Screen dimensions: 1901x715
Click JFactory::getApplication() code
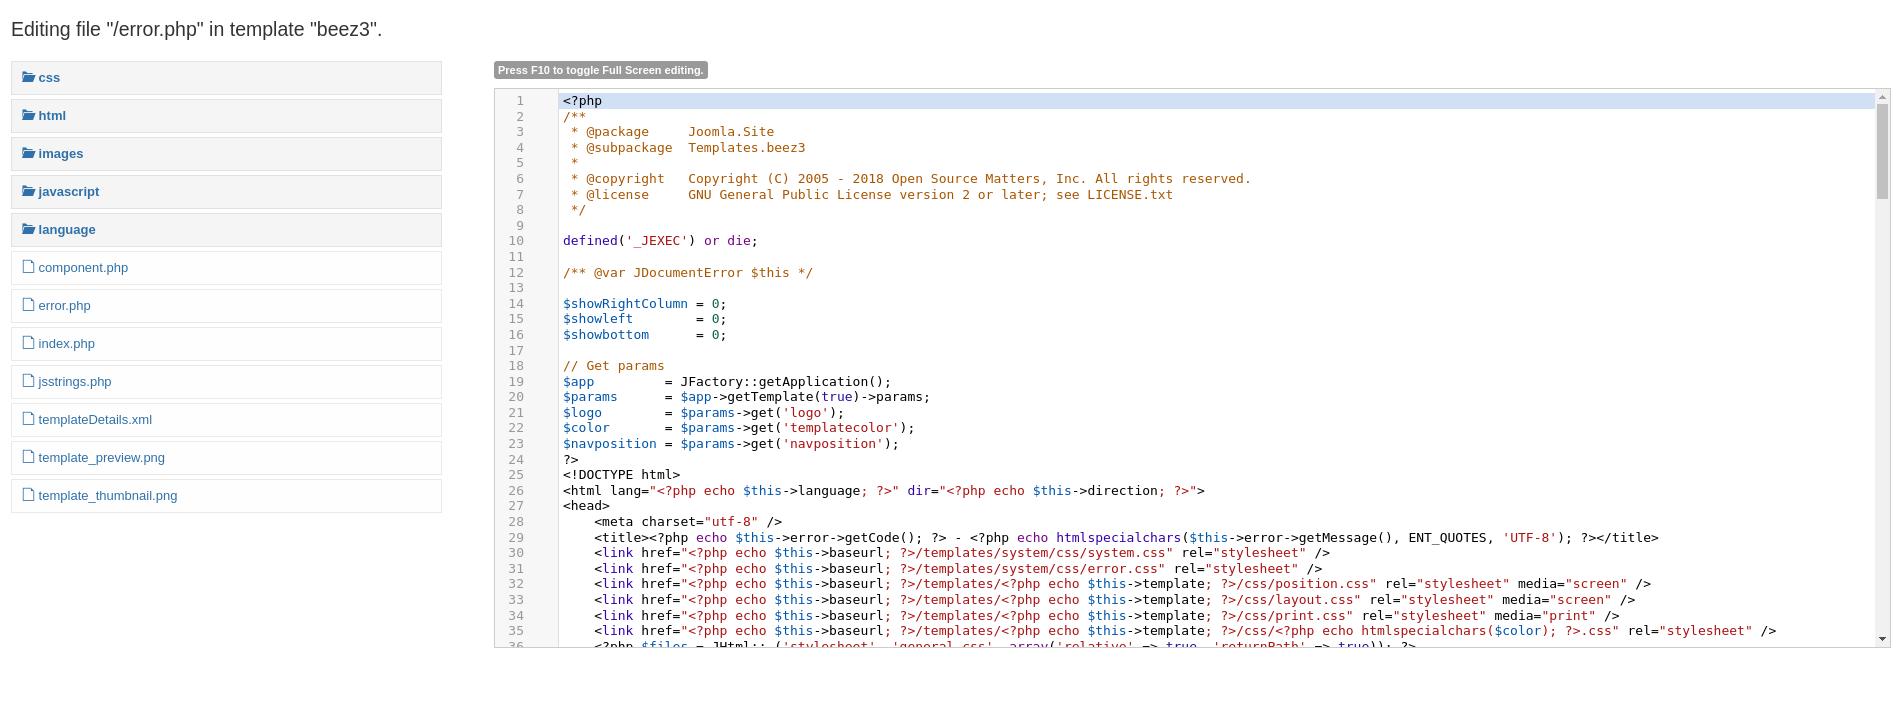pos(785,382)
